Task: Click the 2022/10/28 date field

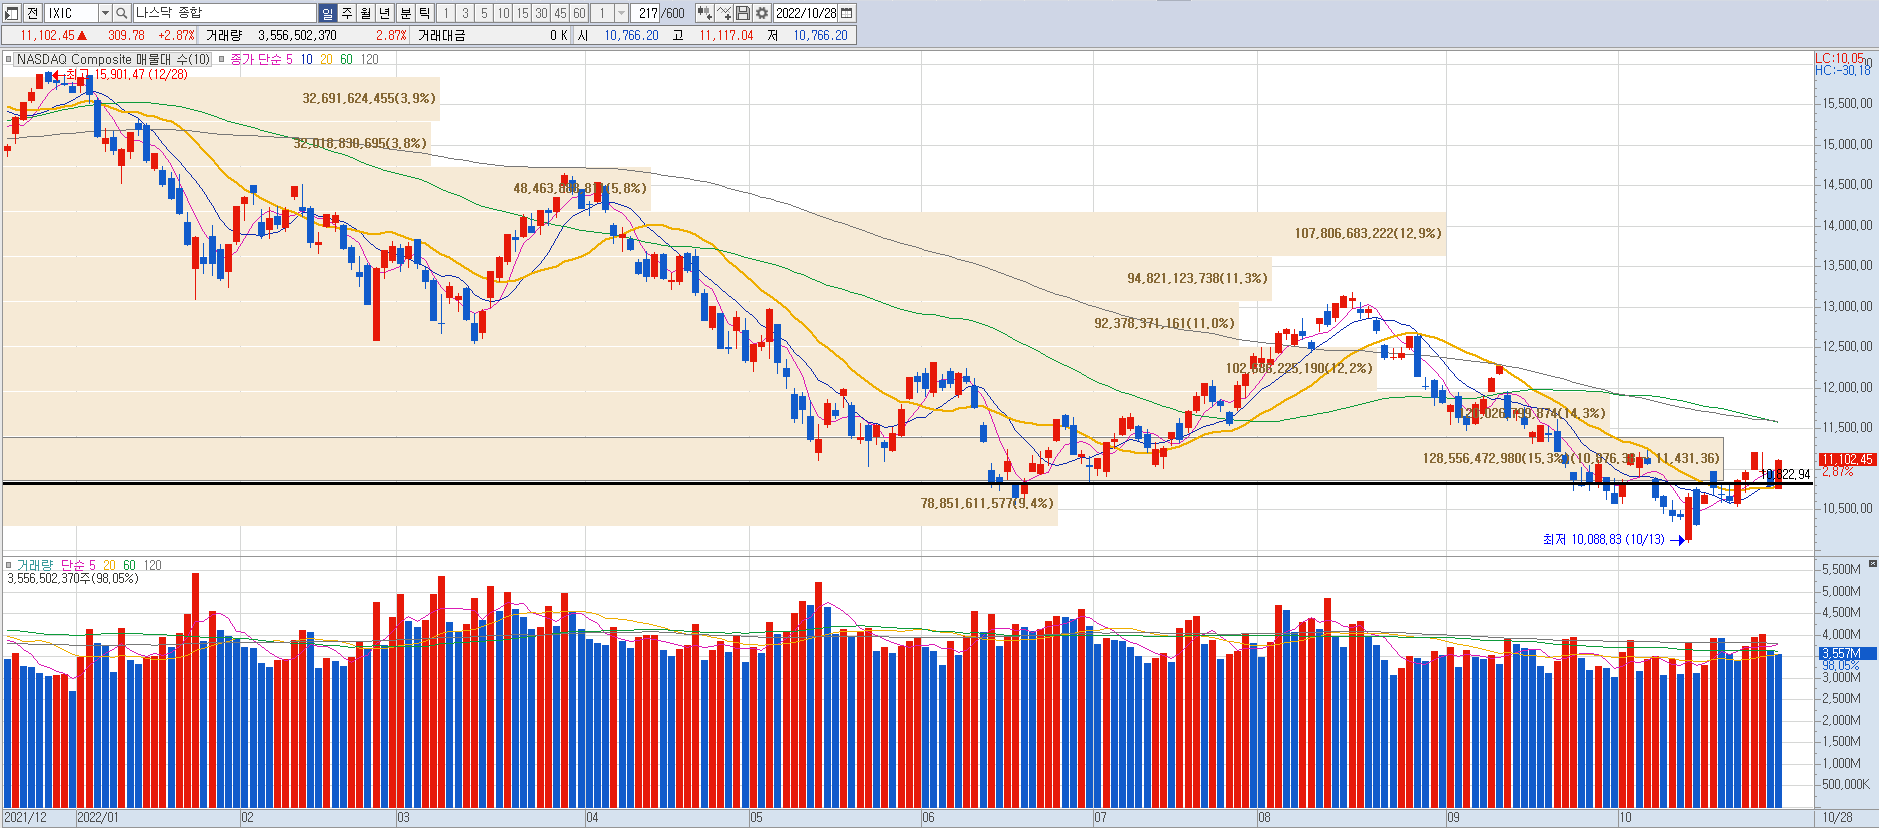Action: pos(806,13)
